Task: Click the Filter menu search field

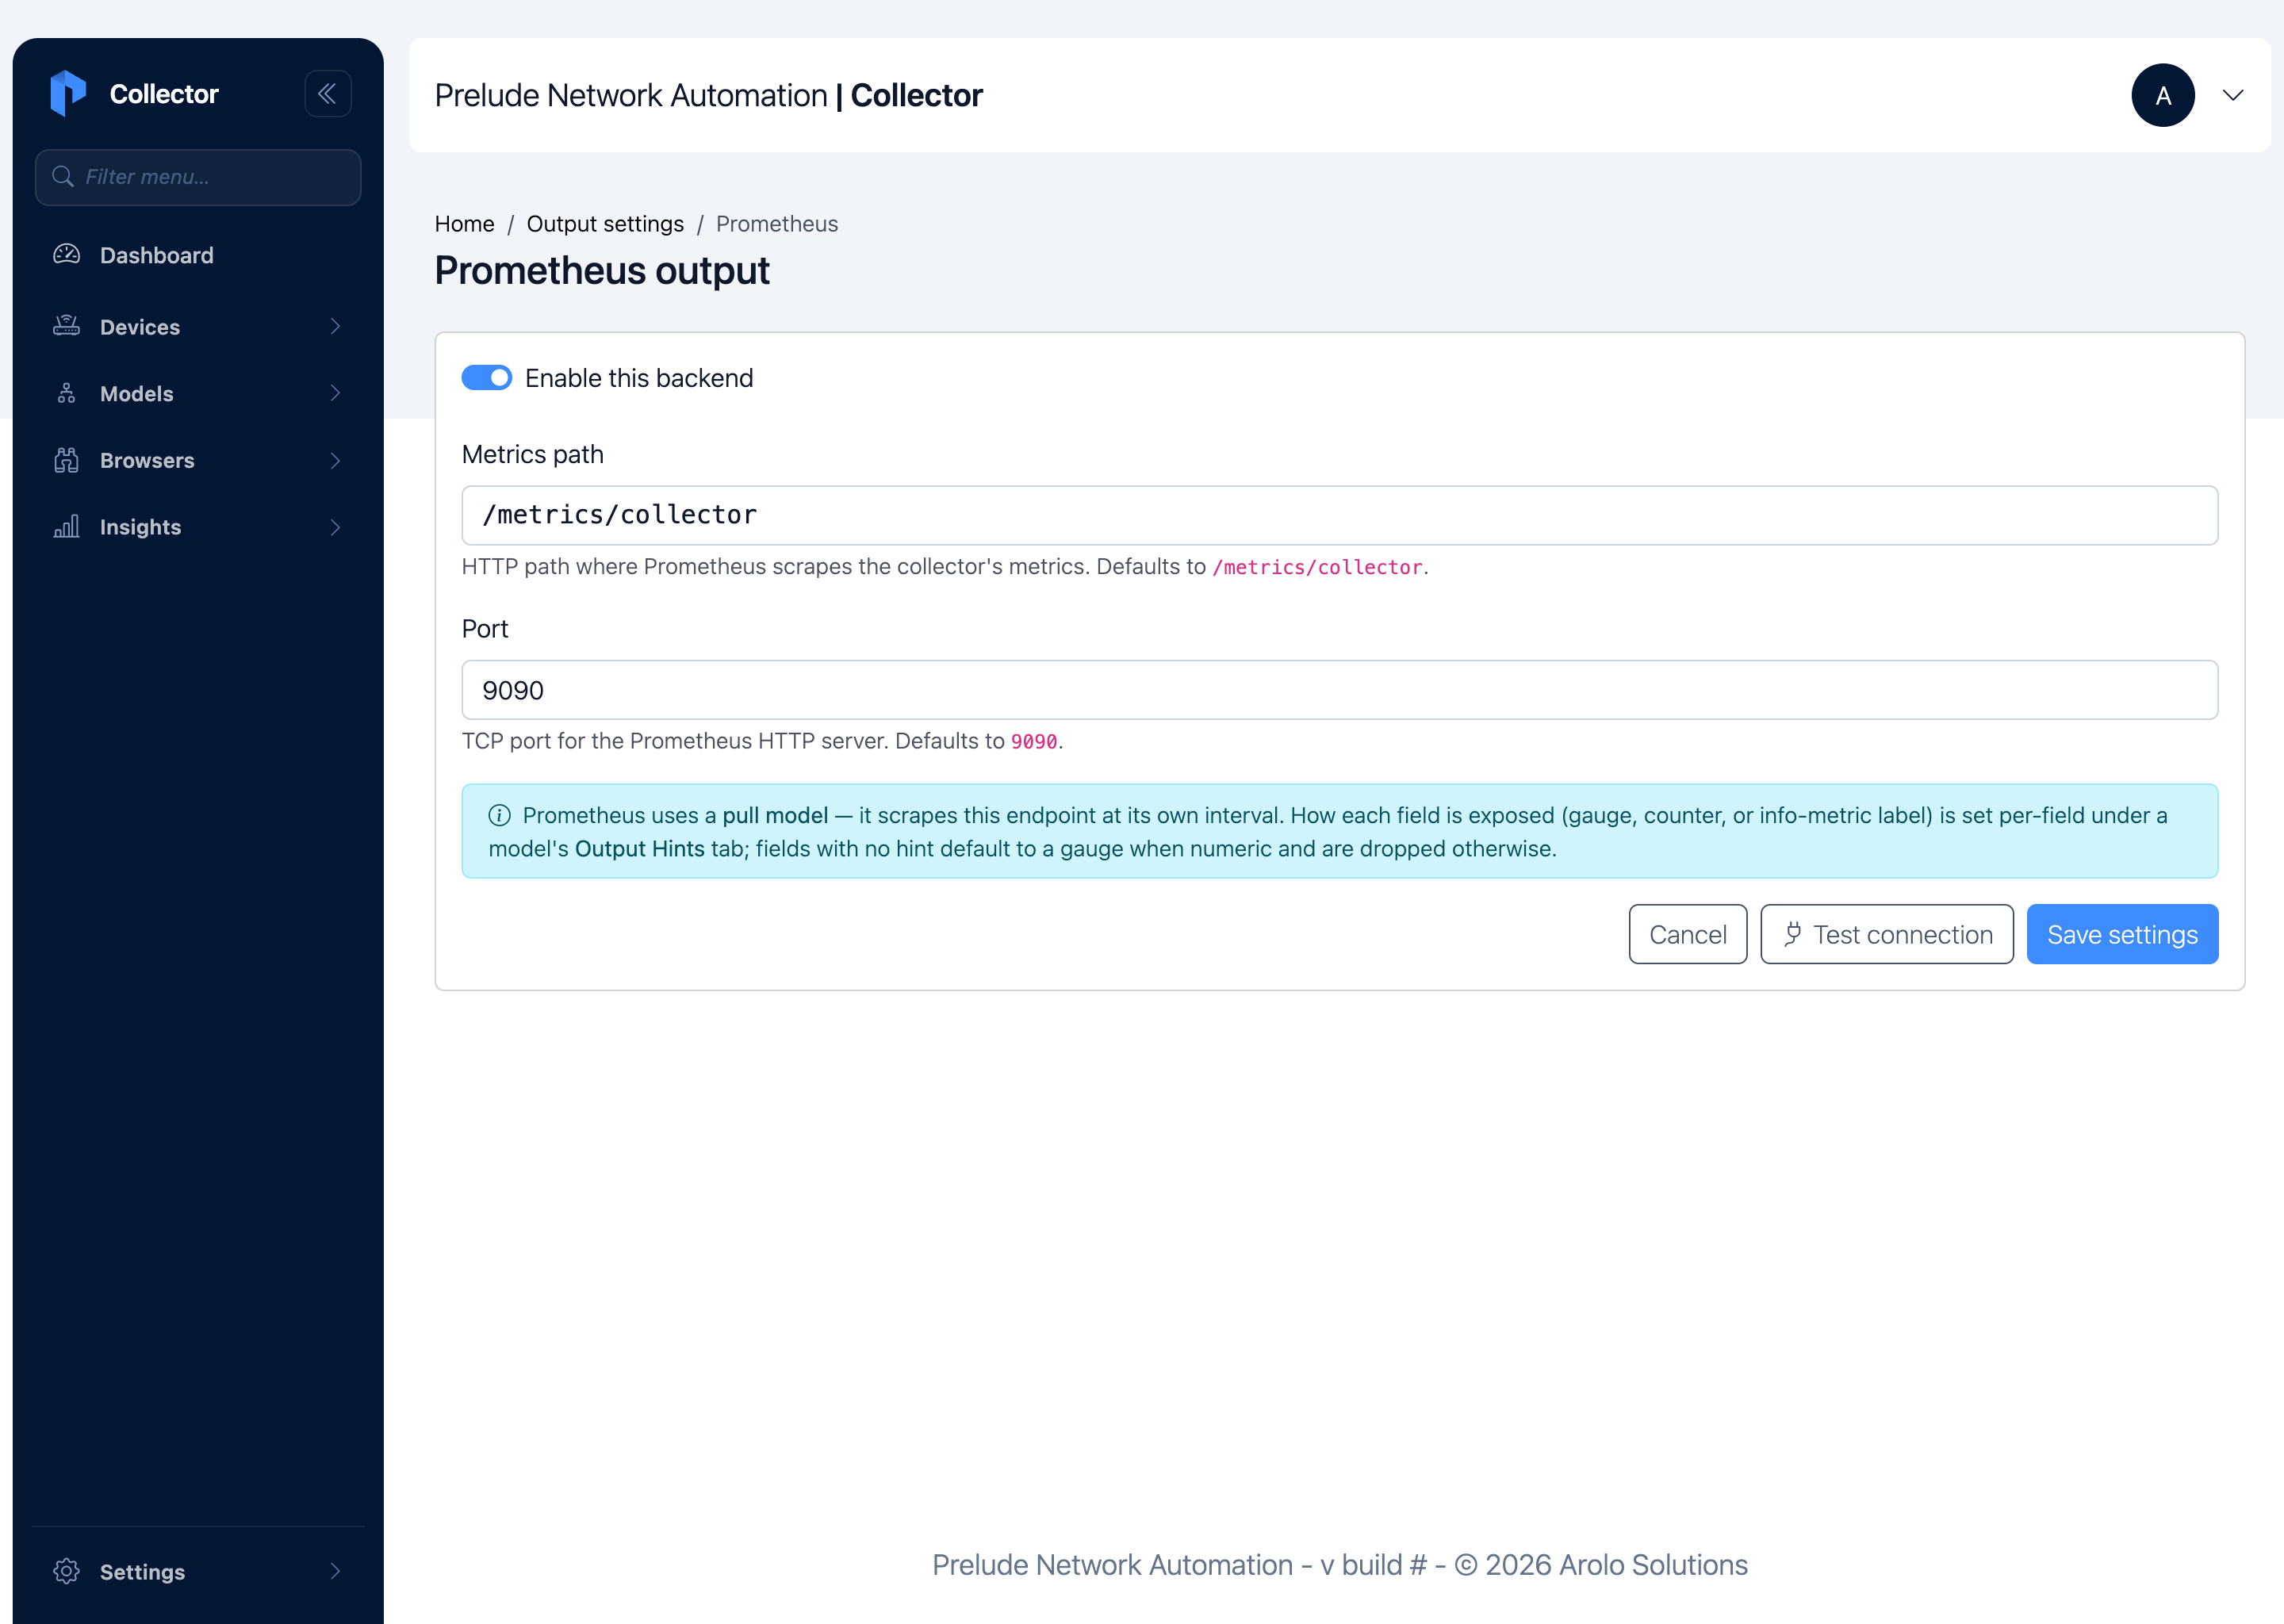Action: pyautogui.click(x=198, y=177)
